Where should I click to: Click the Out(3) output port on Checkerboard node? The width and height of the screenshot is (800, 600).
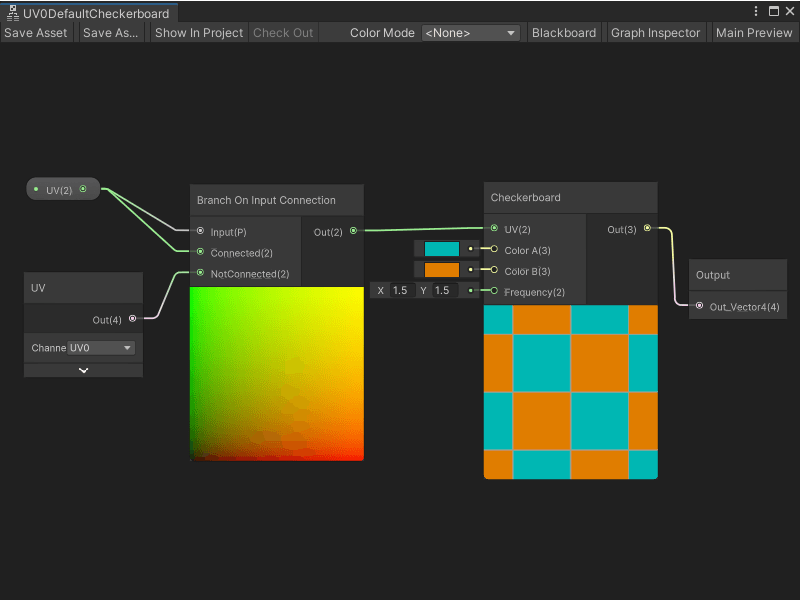[x=648, y=229]
